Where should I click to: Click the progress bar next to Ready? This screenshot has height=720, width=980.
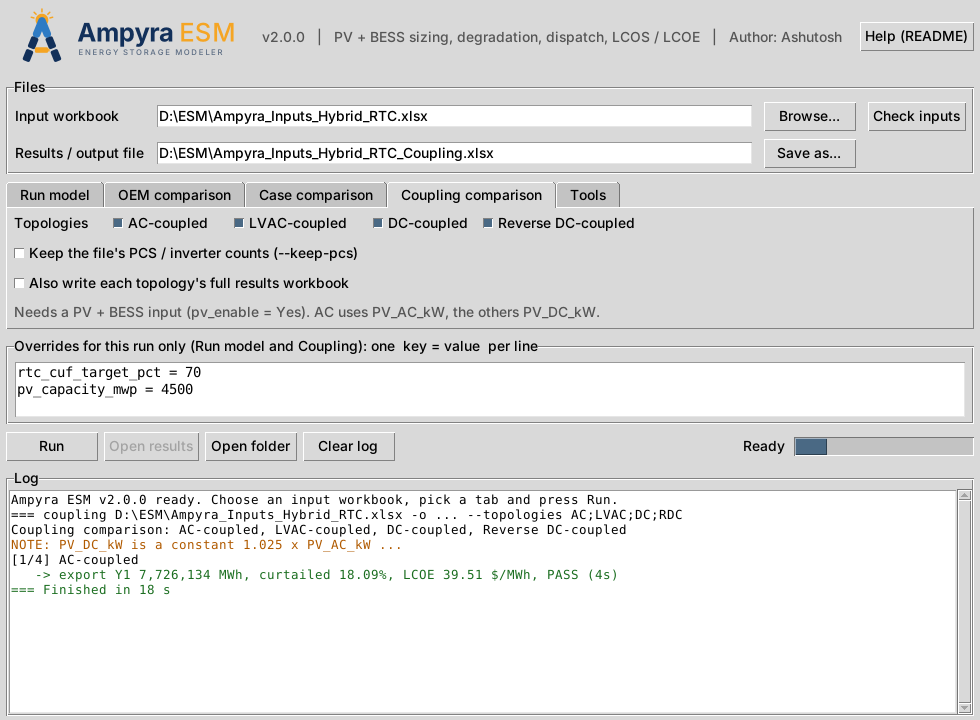click(x=883, y=446)
